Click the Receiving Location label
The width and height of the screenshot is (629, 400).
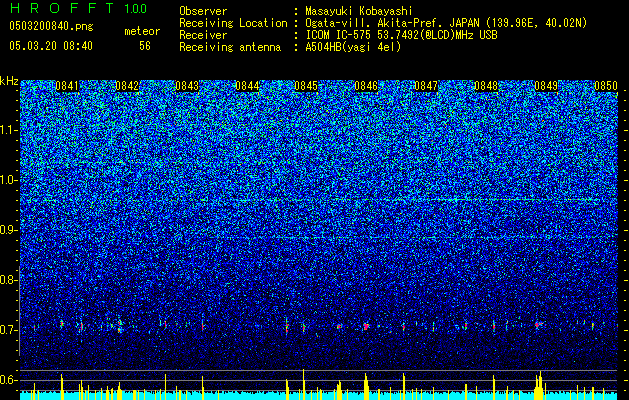pyautogui.click(x=233, y=23)
